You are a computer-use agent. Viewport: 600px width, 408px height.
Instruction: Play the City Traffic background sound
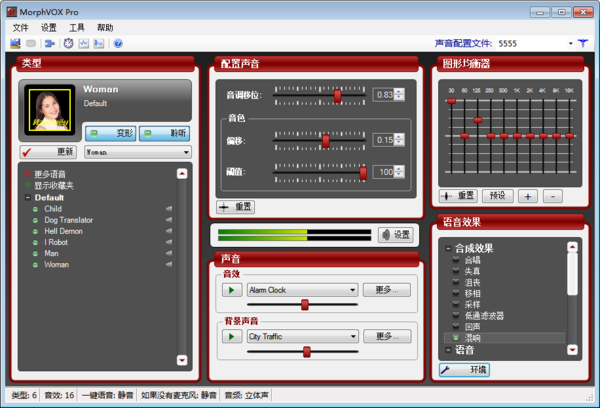tap(232, 336)
